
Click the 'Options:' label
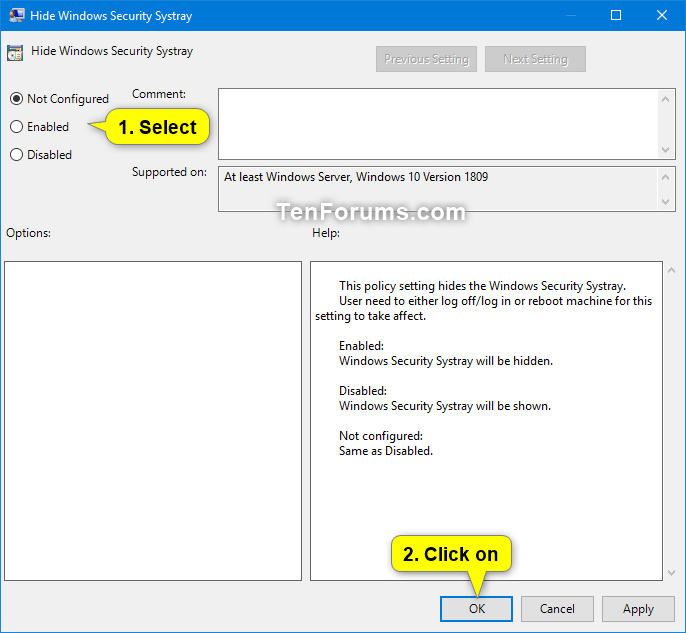pos(28,233)
